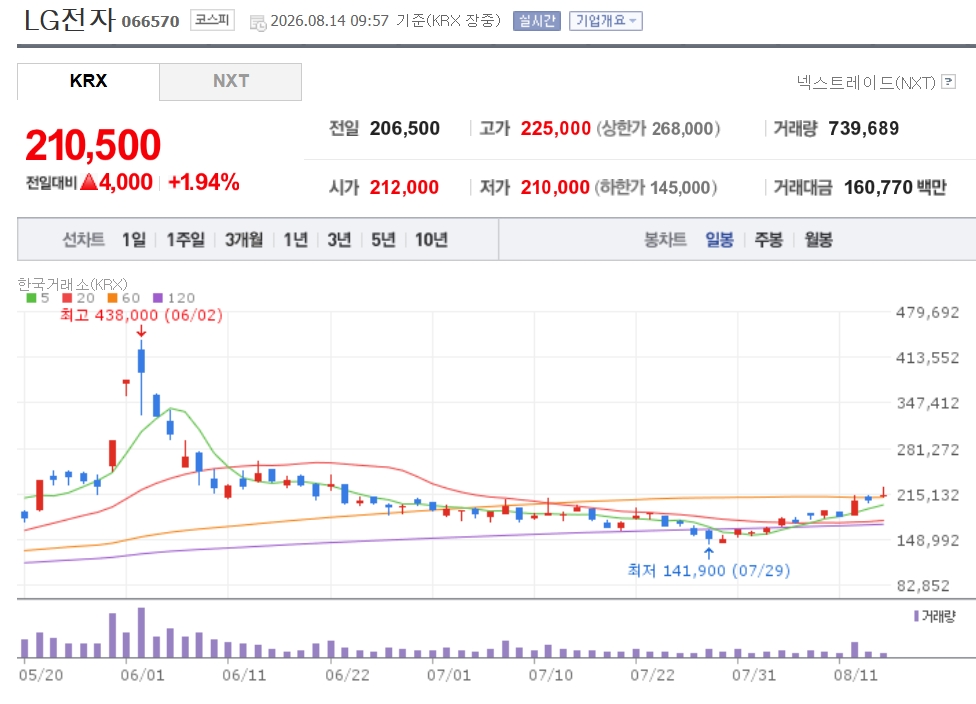Click the 215,132 price axis label
976x704 pixels.
[927, 495]
